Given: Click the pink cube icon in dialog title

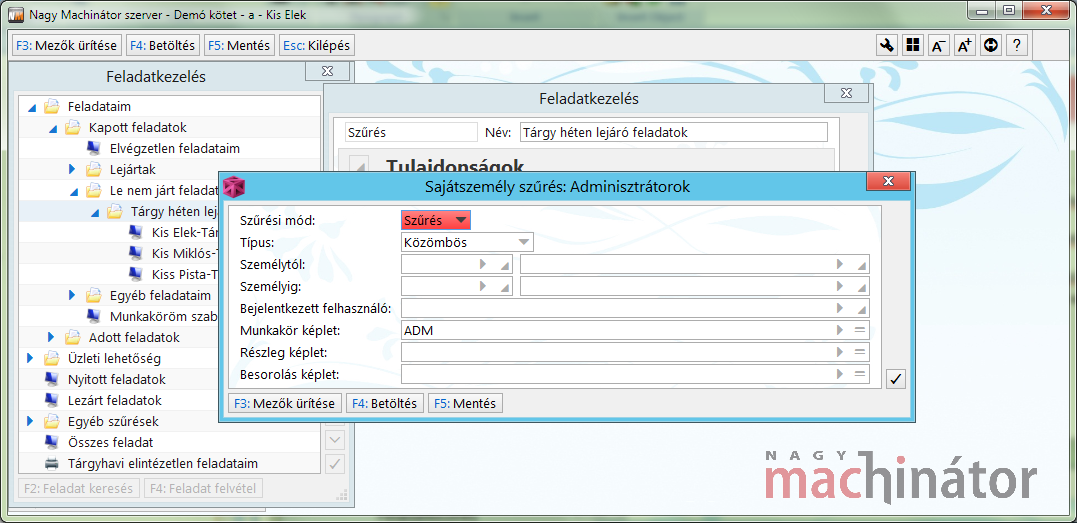Looking at the screenshot, I should 234,186.
